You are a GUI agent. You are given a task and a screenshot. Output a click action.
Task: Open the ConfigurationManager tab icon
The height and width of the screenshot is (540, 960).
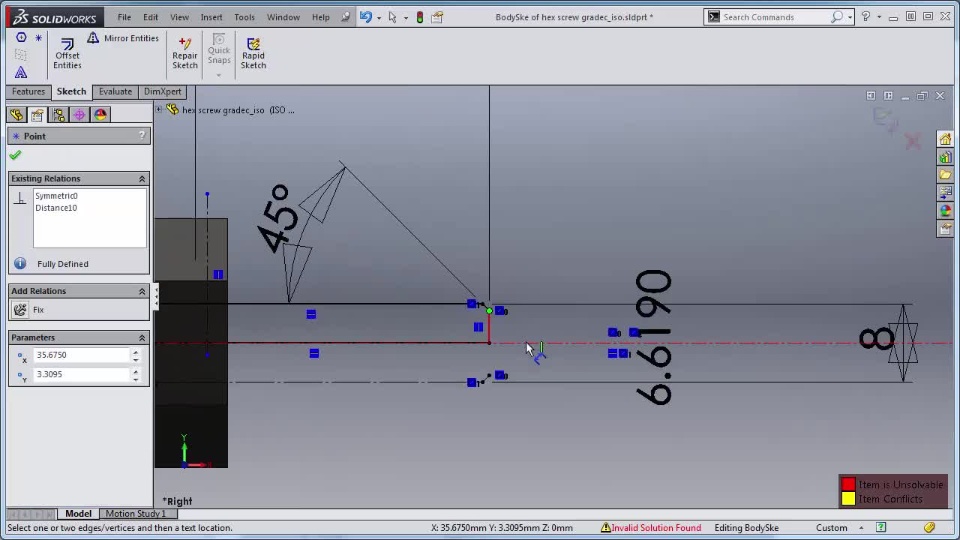(x=59, y=114)
